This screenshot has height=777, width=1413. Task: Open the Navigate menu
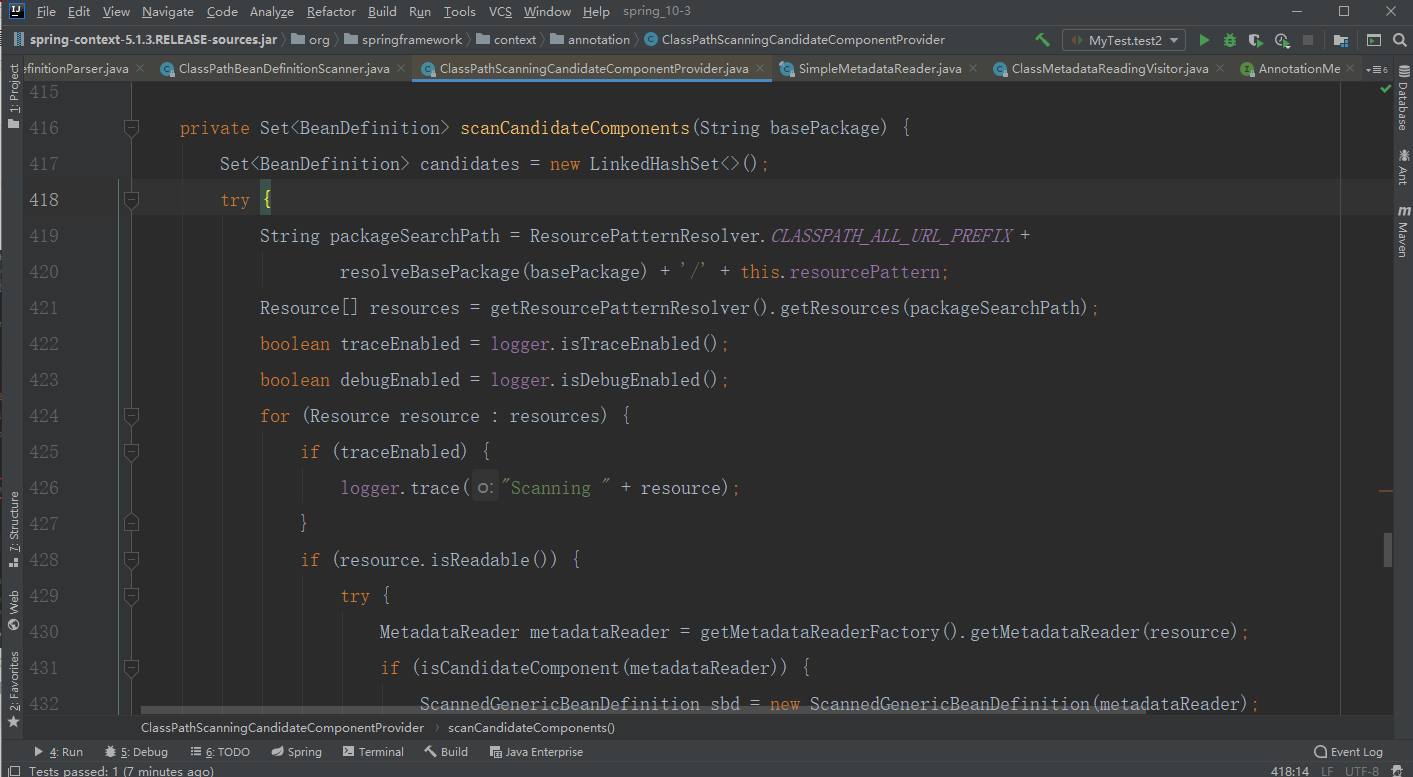point(168,12)
